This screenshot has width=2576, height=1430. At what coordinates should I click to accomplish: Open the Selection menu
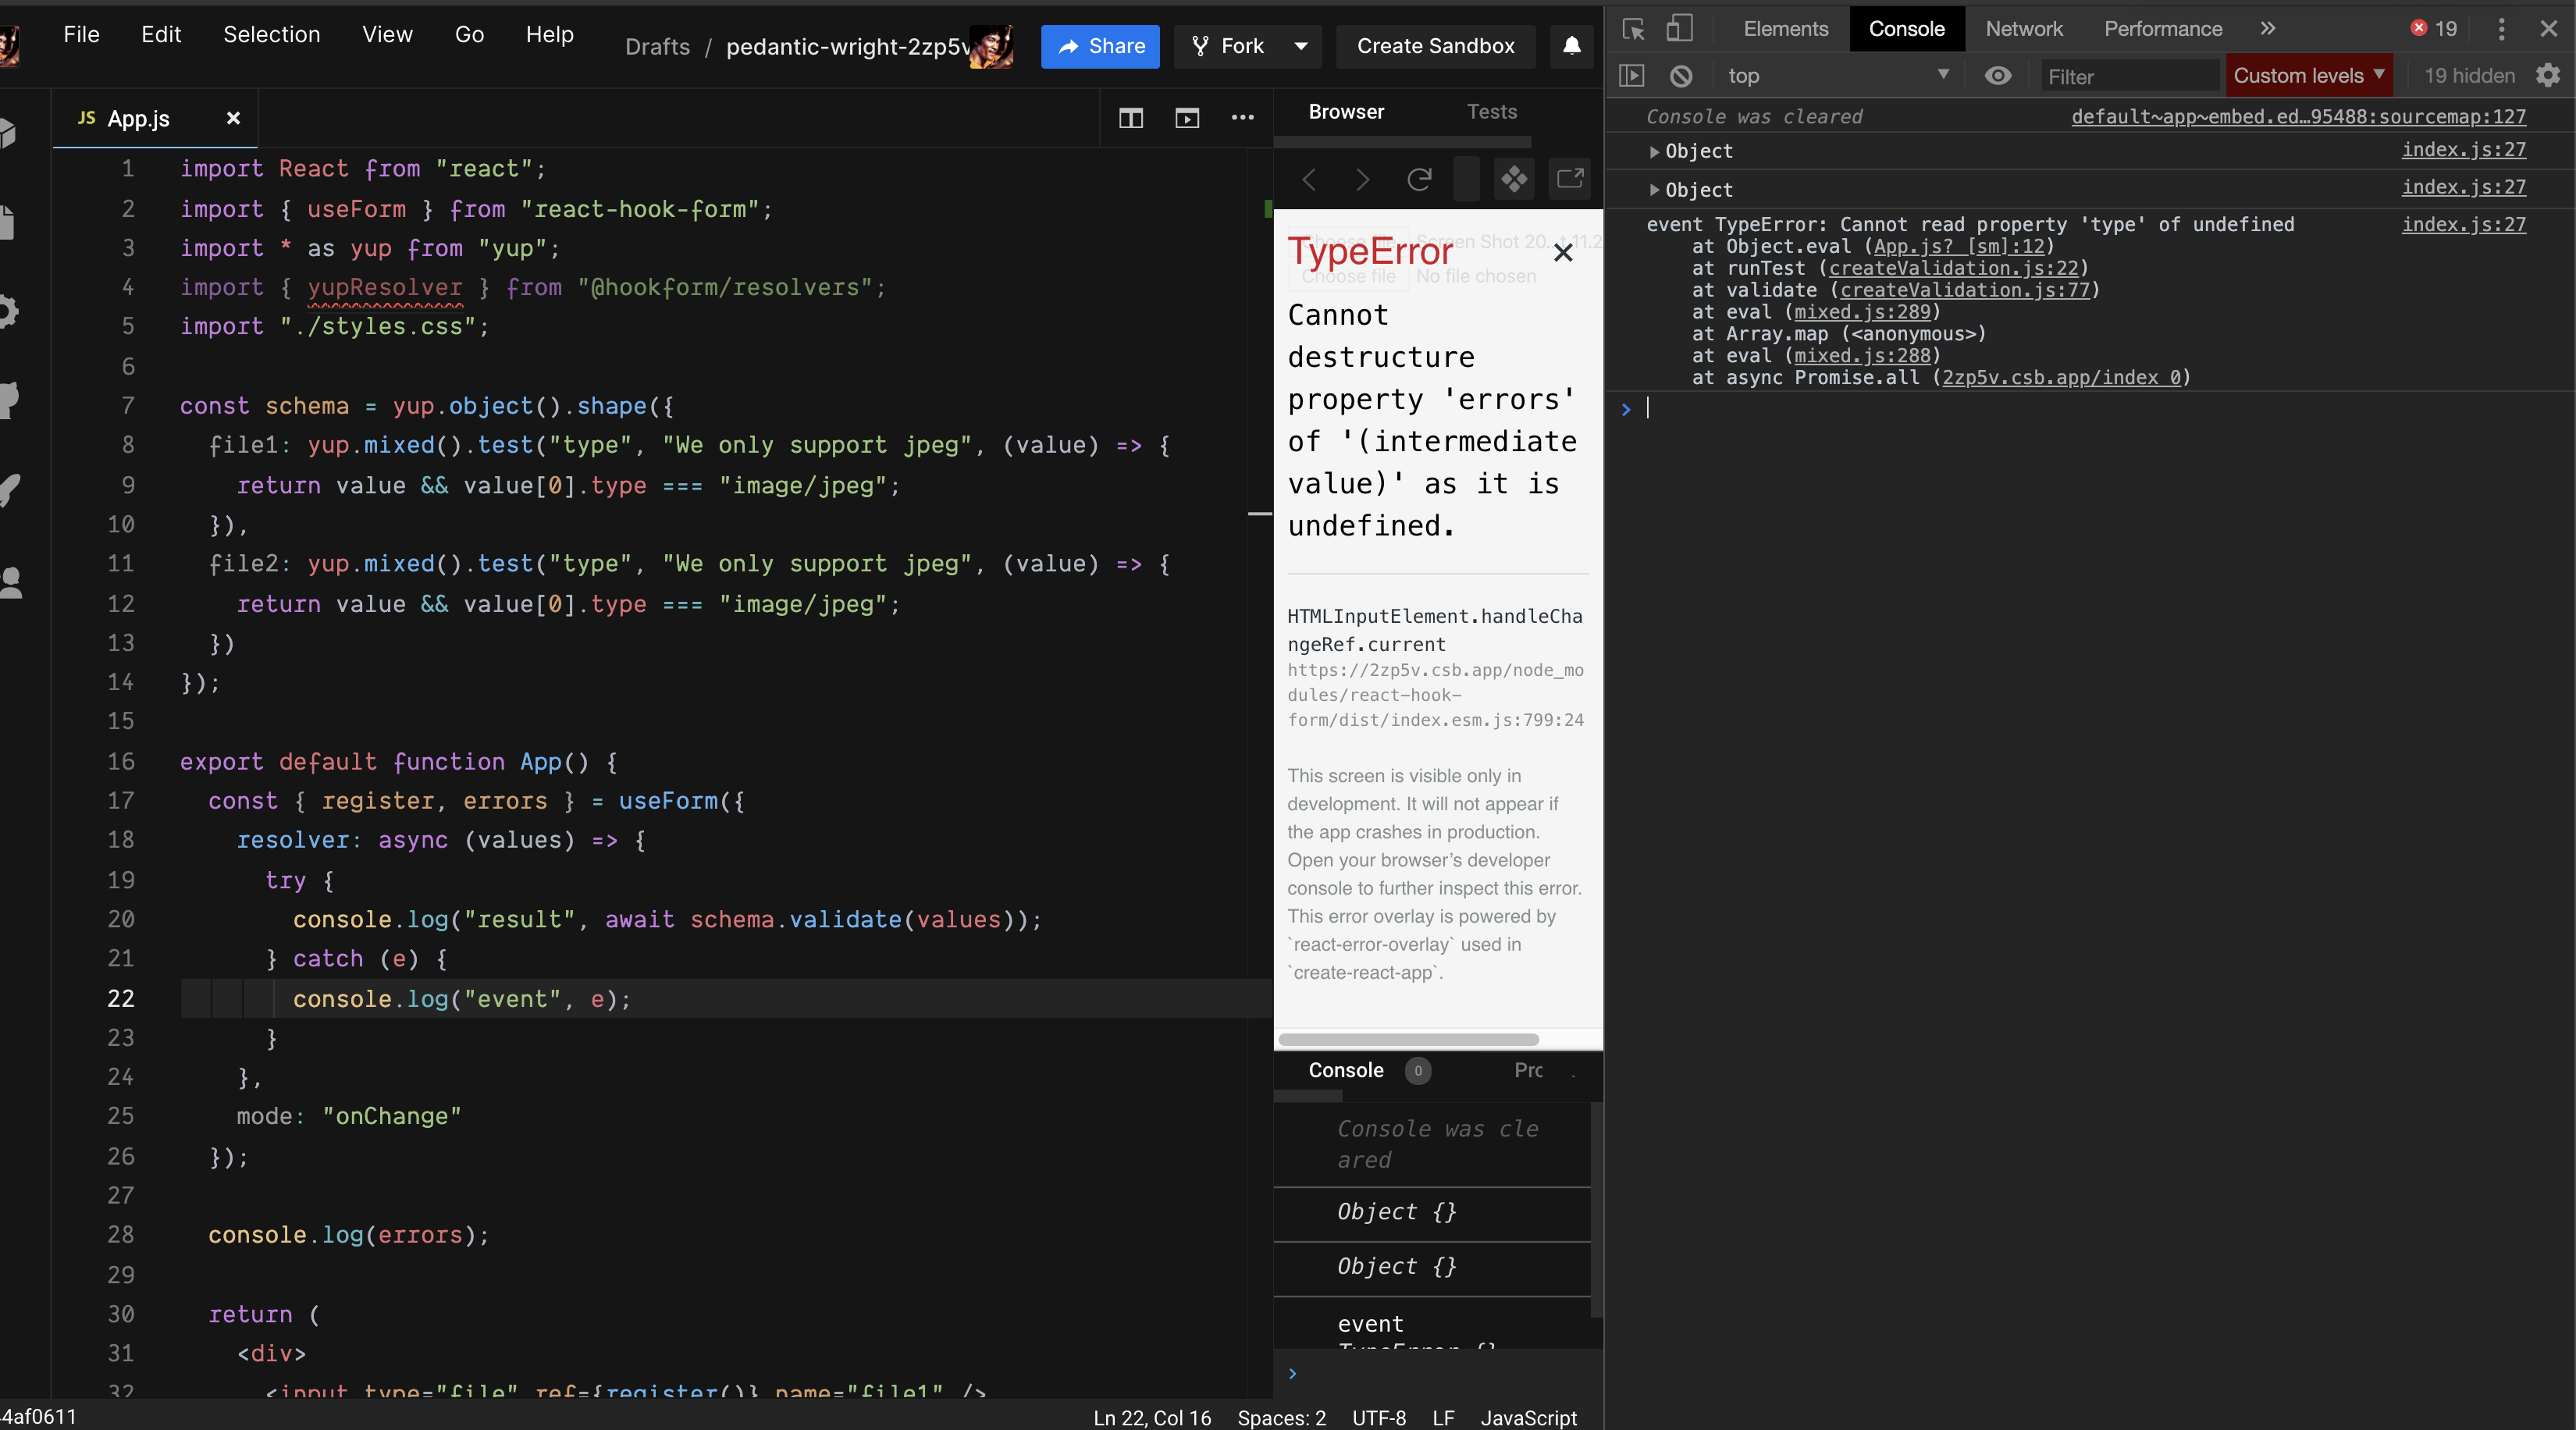click(271, 34)
